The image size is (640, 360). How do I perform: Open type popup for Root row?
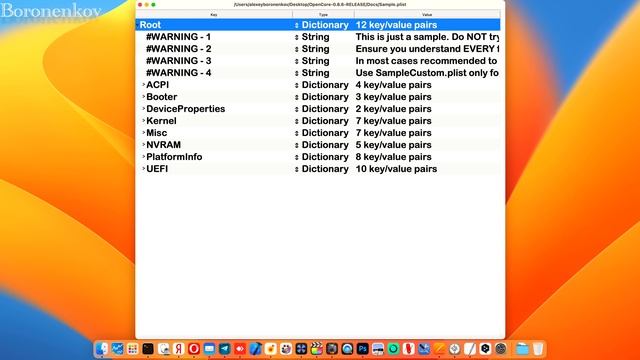[x=297, y=25]
